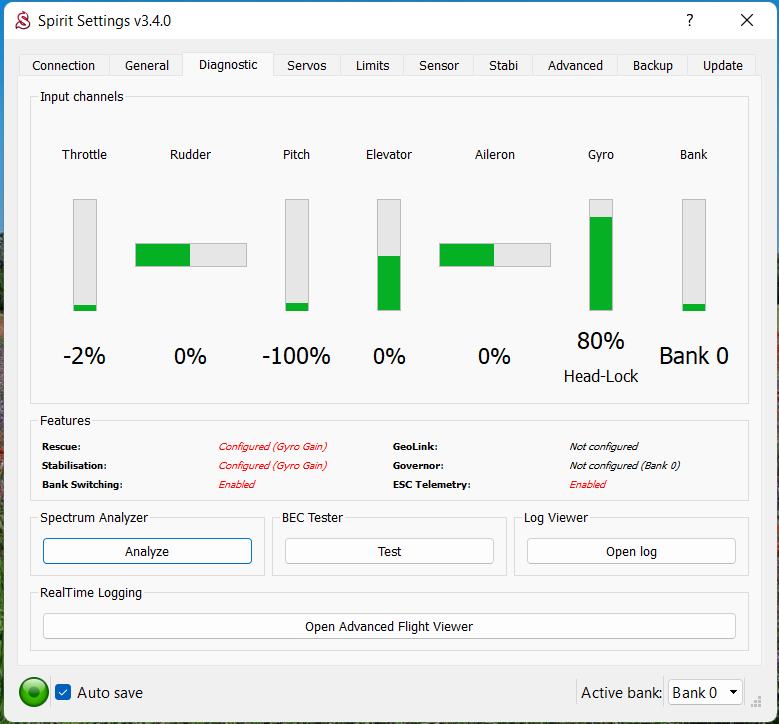Toggle the Auto save checkbox
Viewport: 779px width, 724px height.
(x=64, y=692)
